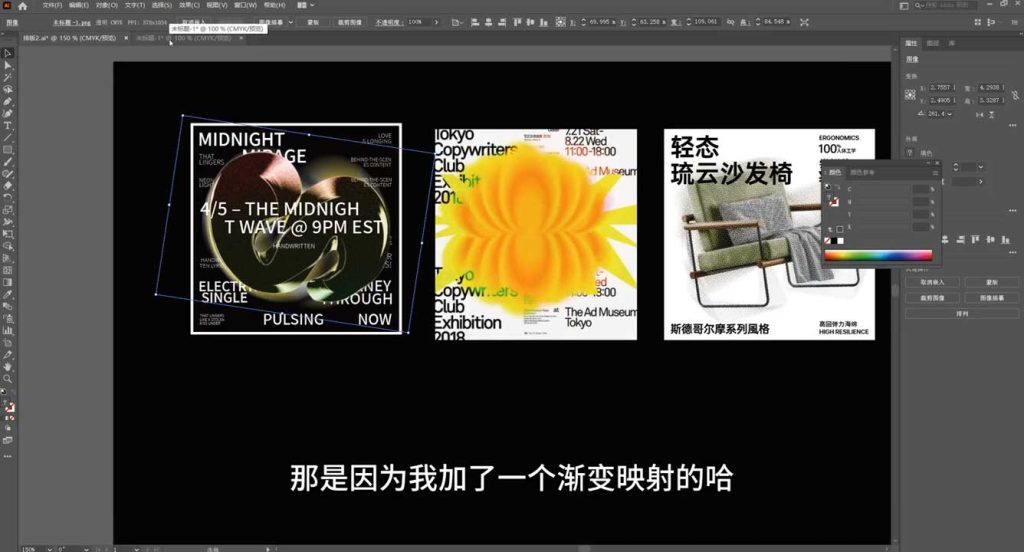This screenshot has height=552, width=1024.
Task: Click the 裁剪图像 button in Properties panel
Action: (932, 298)
